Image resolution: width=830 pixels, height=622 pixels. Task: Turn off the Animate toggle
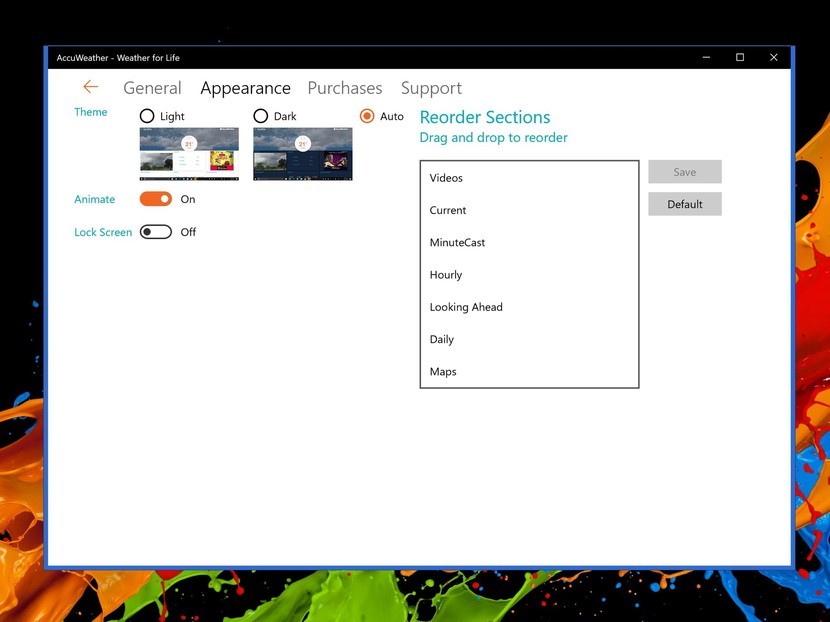[x=156, y=199]
